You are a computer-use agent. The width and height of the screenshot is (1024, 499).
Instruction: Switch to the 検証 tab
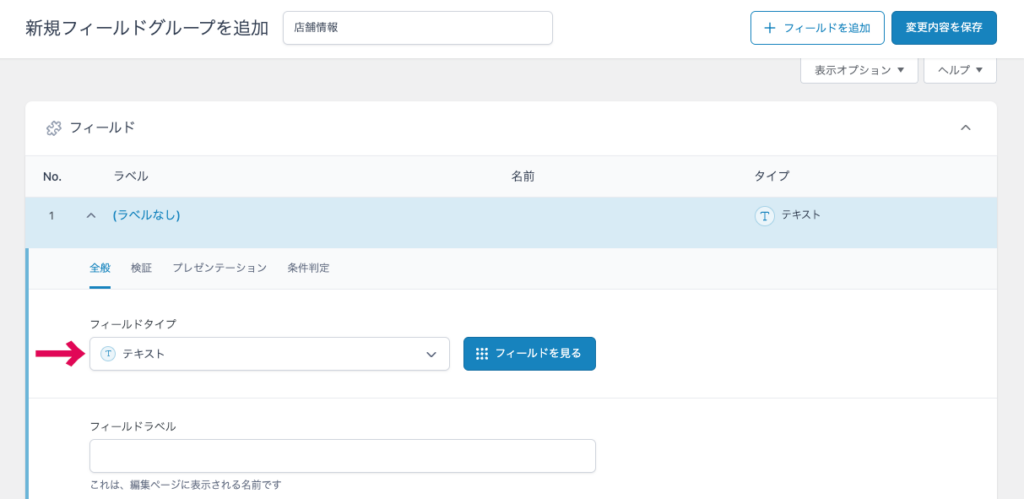coord(141,268)
